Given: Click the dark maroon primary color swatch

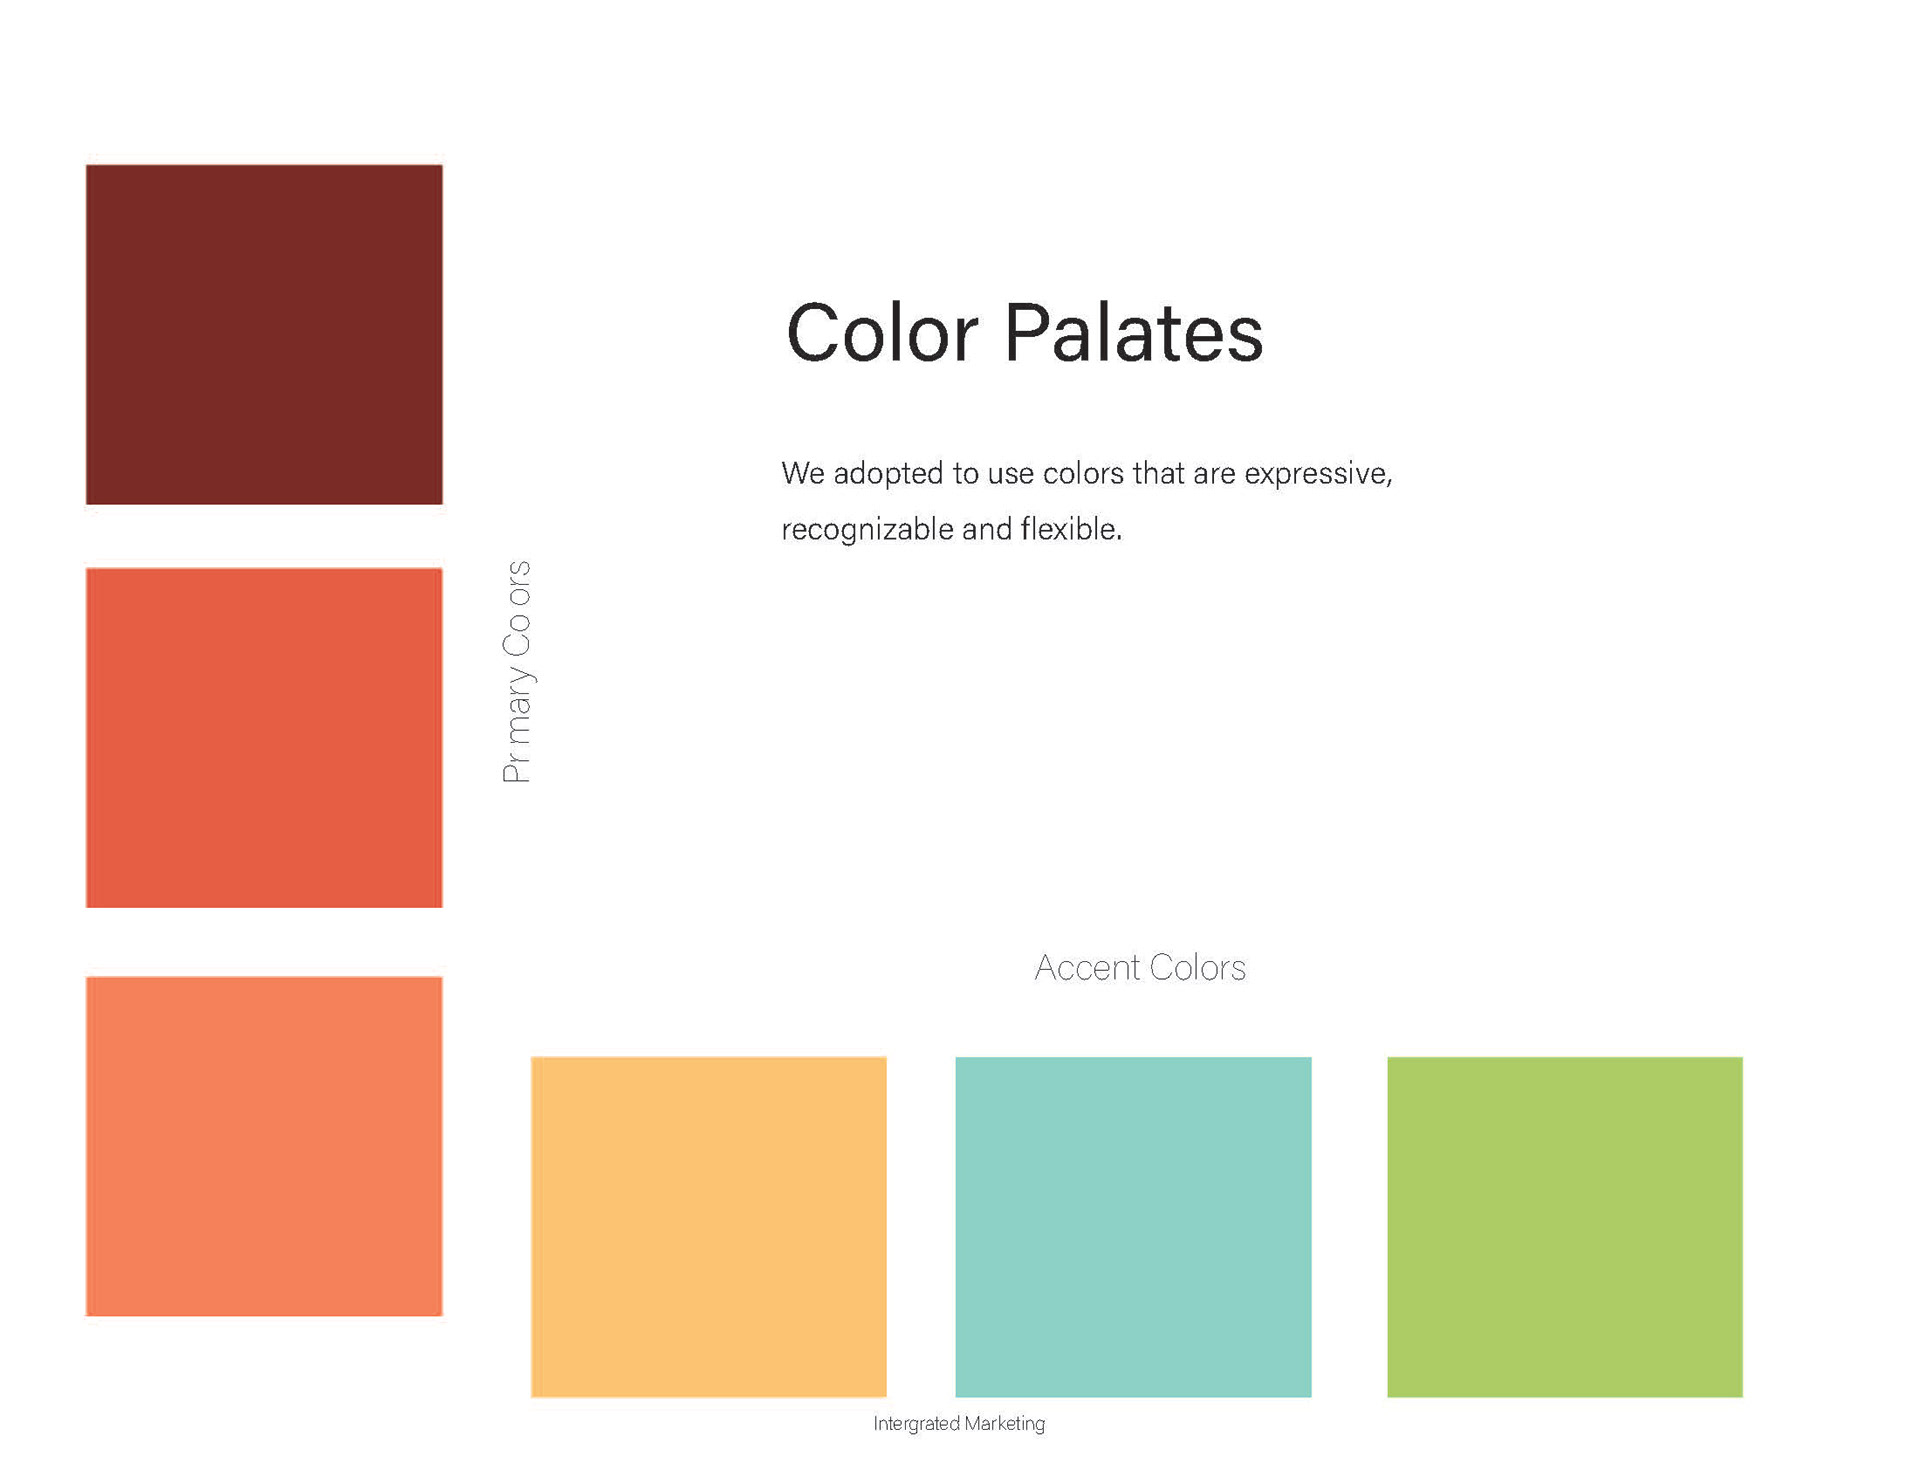Looking at the screenshot, I should (264, 334).
